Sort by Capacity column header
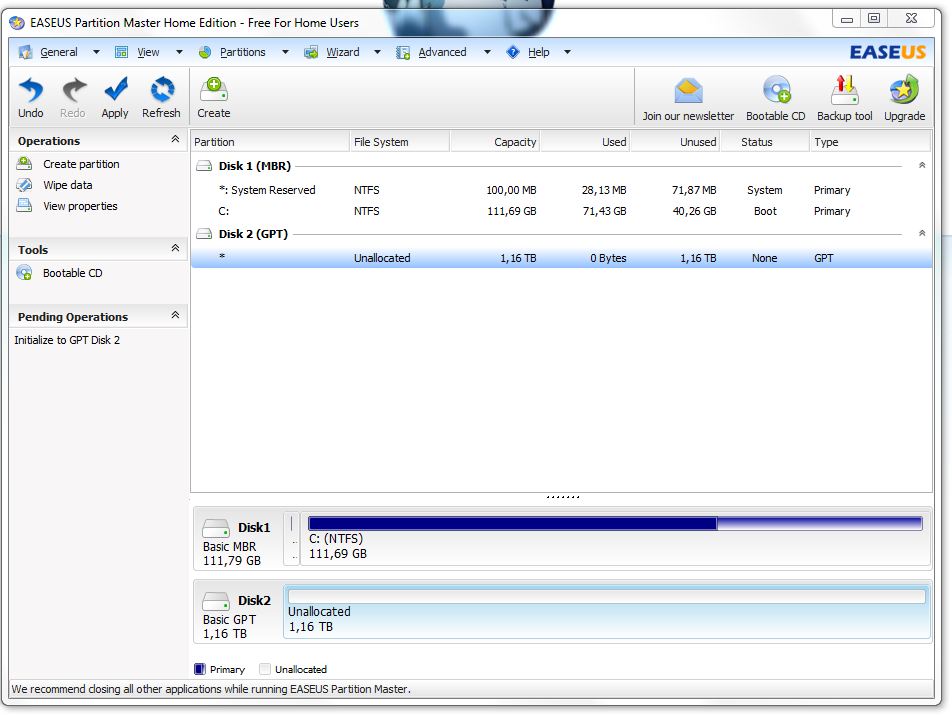The width and height of the screenshot is (952, 715). 495,142
